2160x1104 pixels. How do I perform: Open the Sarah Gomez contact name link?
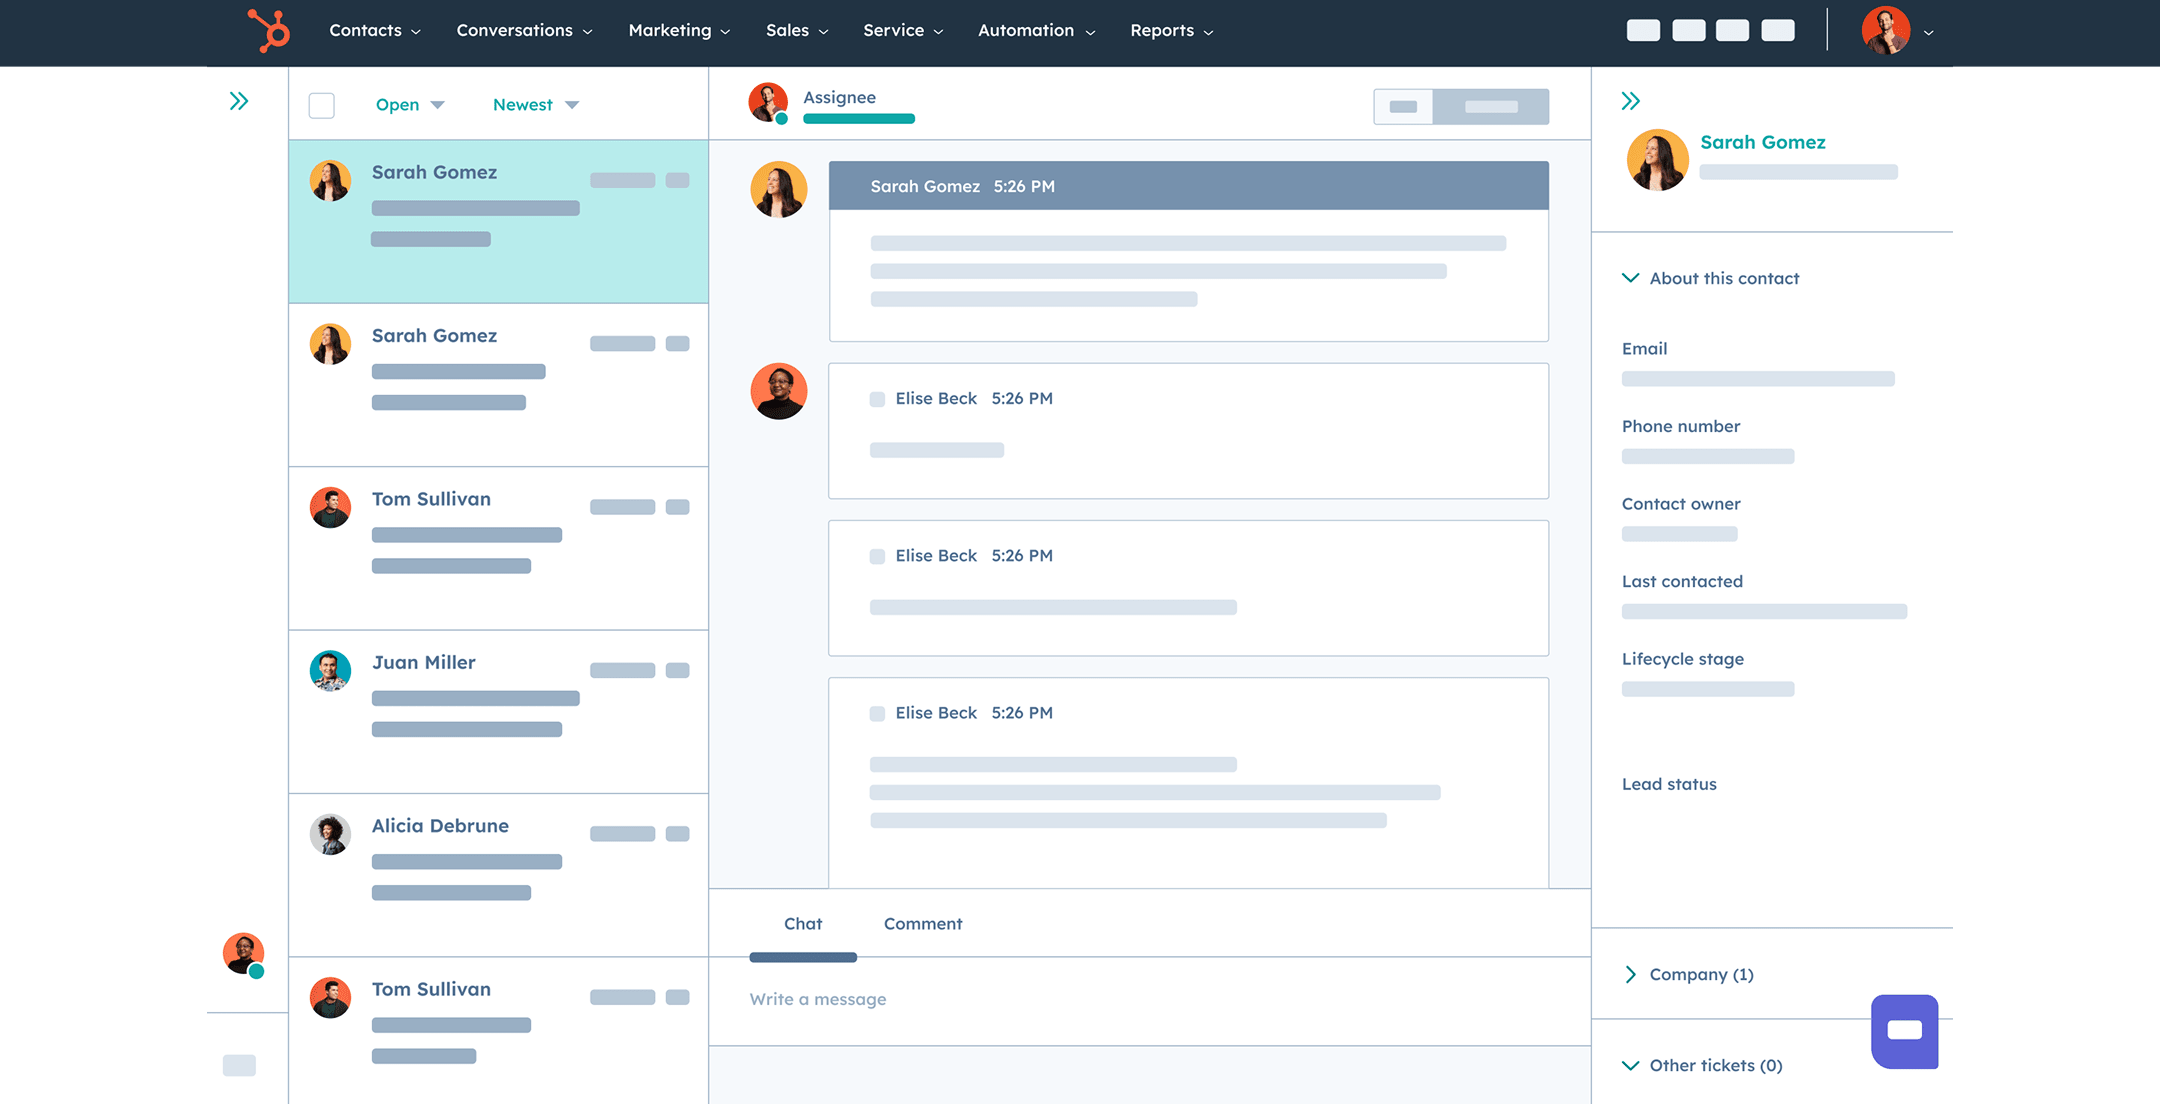point(1763,143)
